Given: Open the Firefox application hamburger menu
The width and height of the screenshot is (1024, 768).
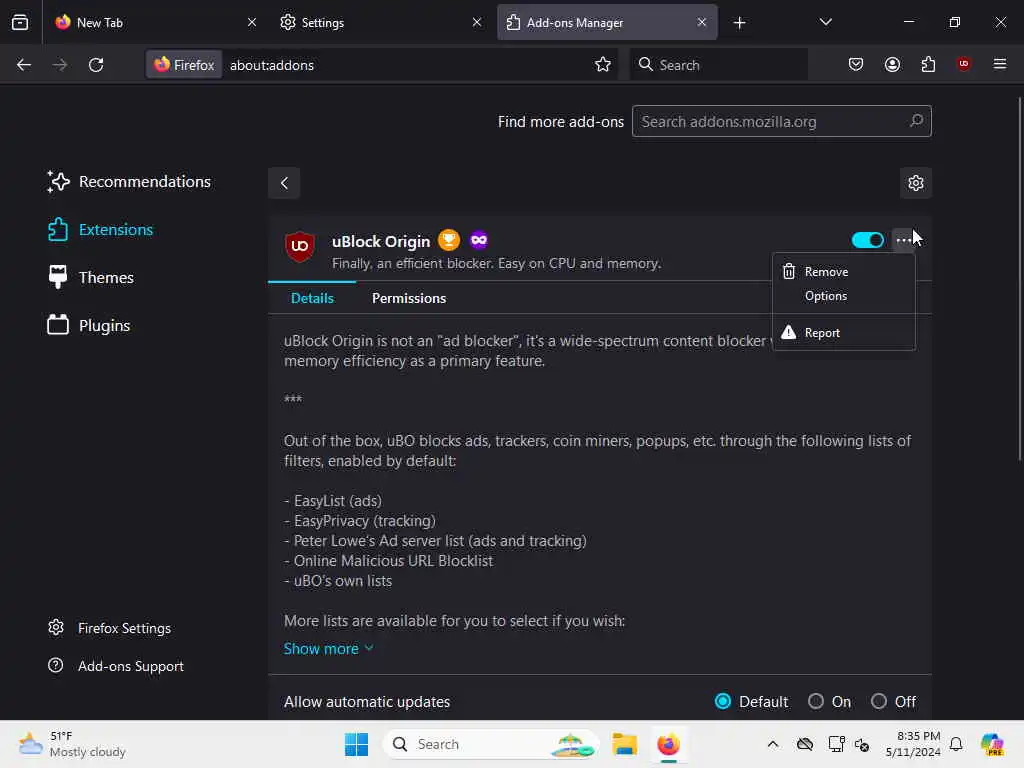Looking at the screenshot, I should tap(1000, 64).
